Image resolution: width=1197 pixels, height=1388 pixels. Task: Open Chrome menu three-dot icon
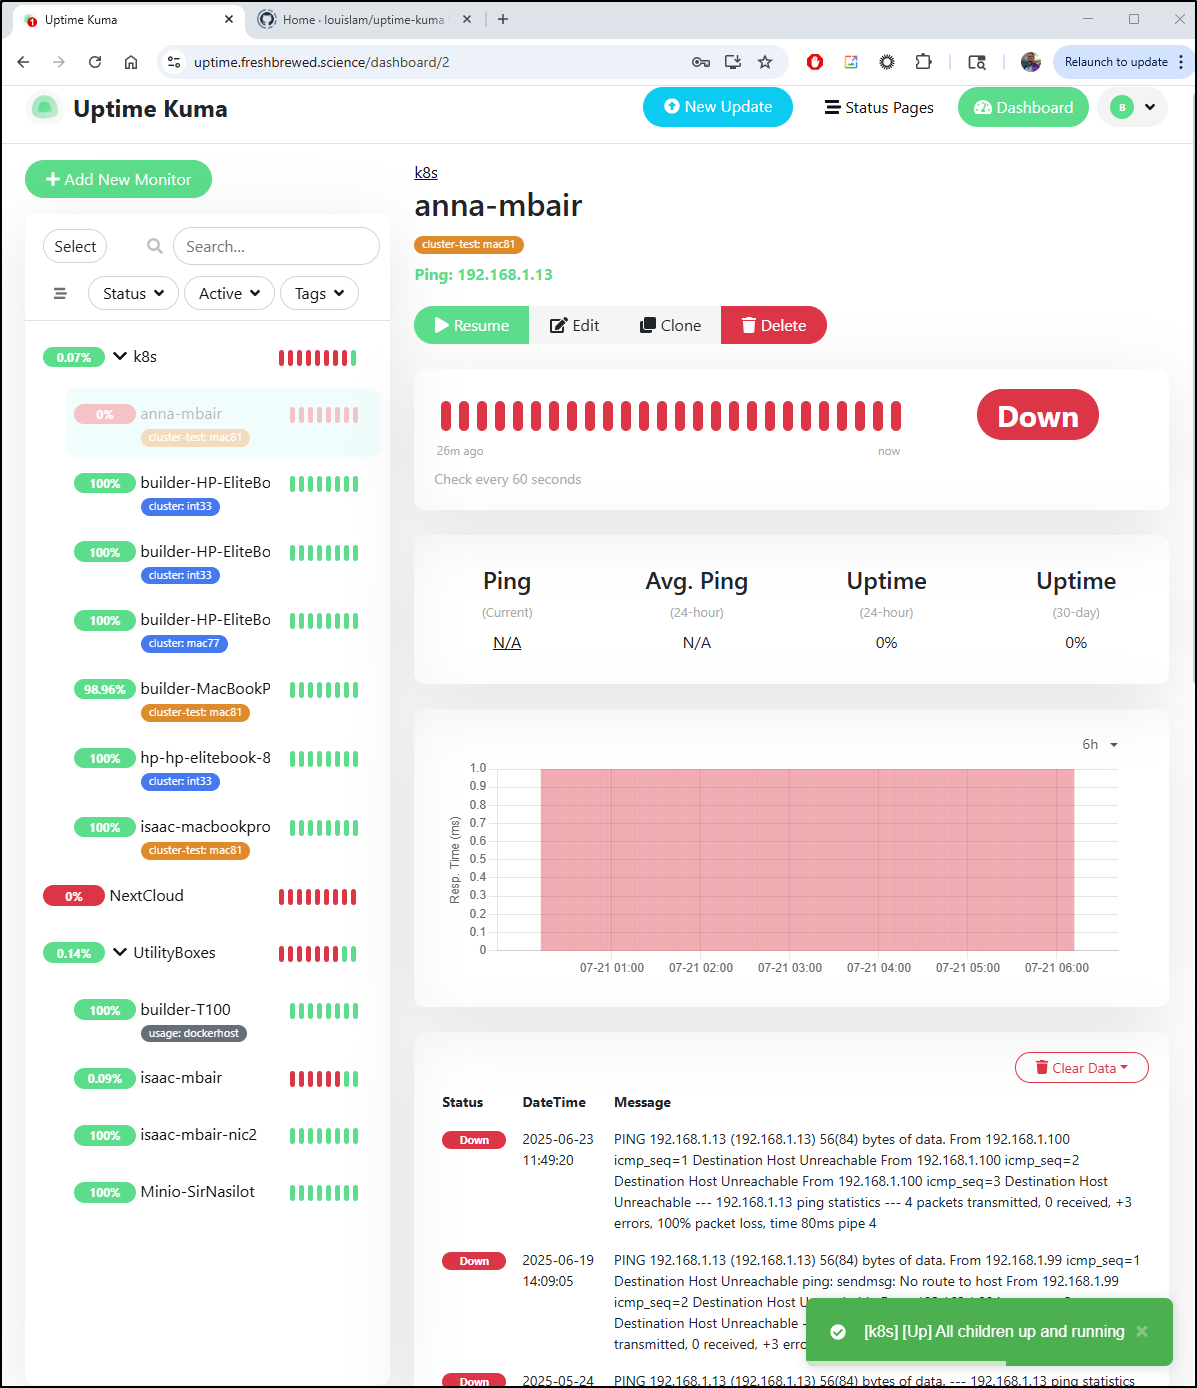1181,62
